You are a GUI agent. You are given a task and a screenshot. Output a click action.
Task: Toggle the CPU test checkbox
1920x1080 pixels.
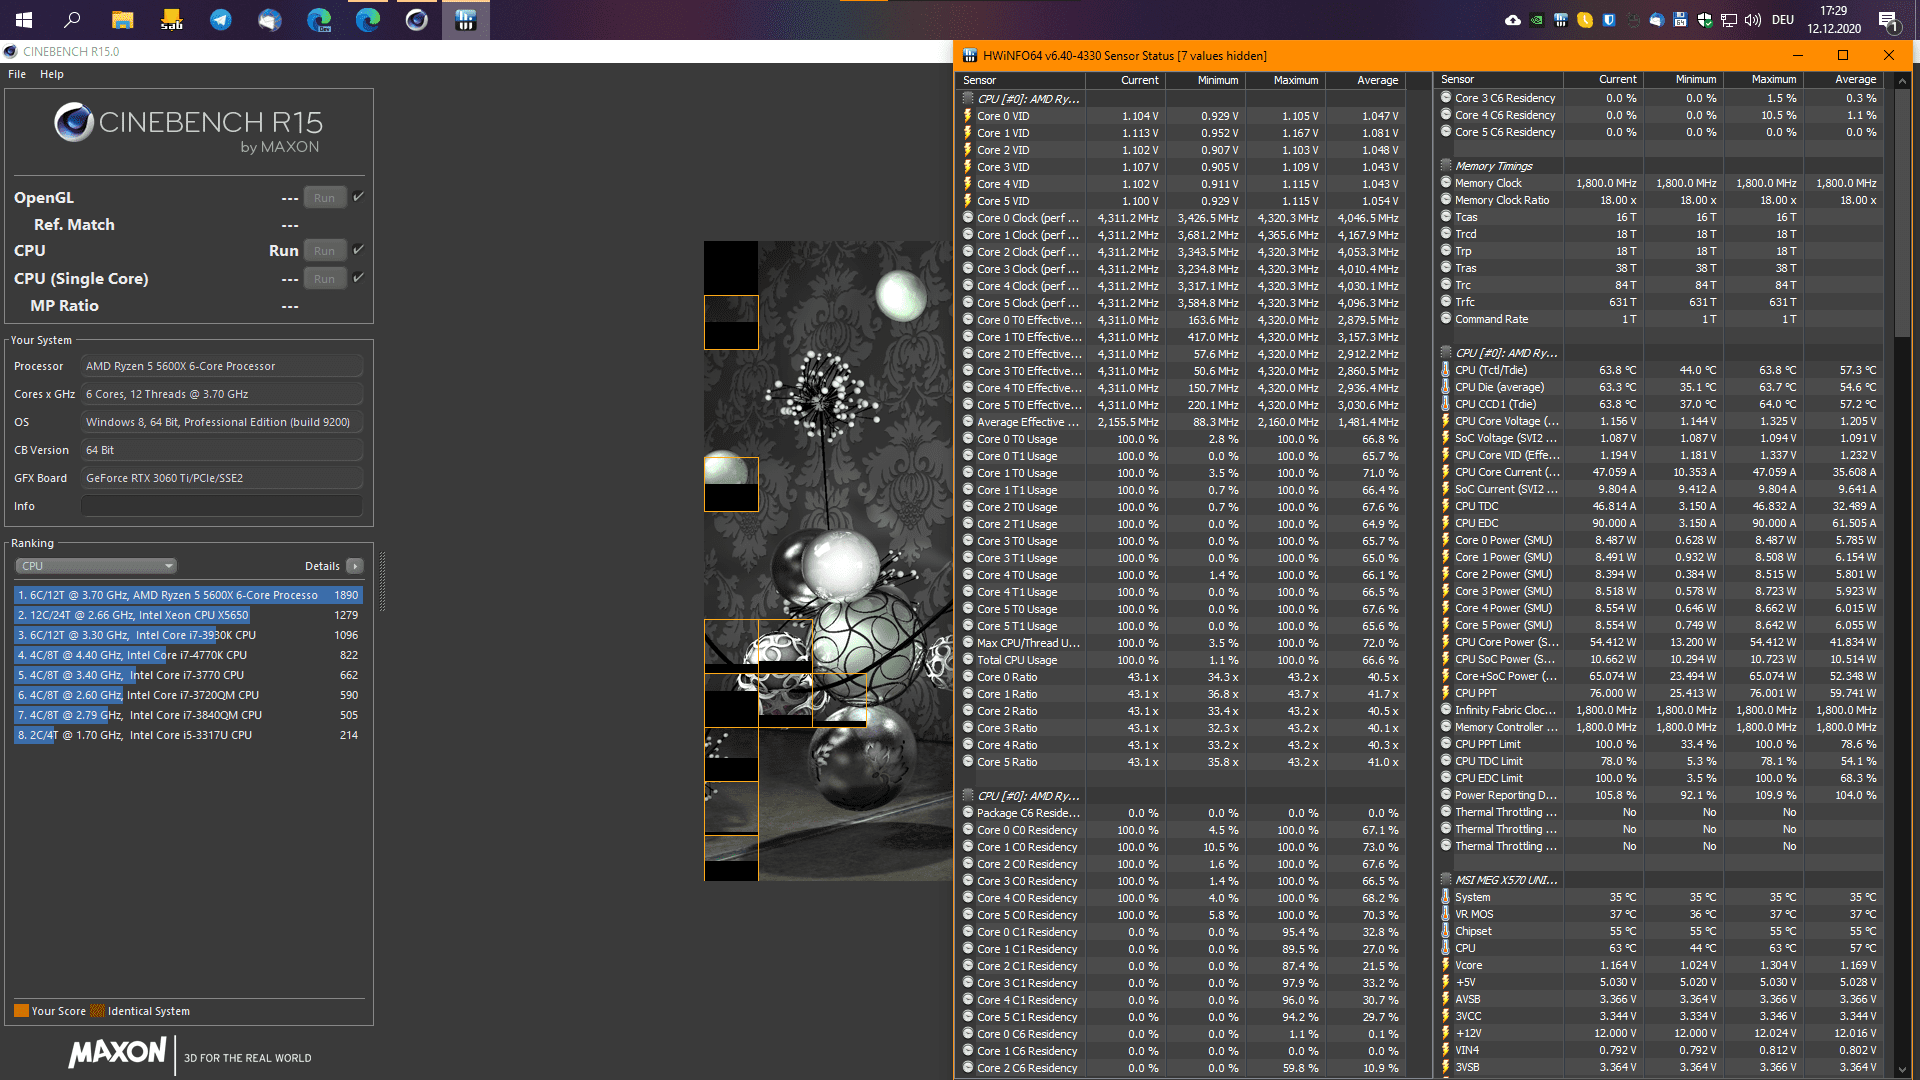coord(358,250)
